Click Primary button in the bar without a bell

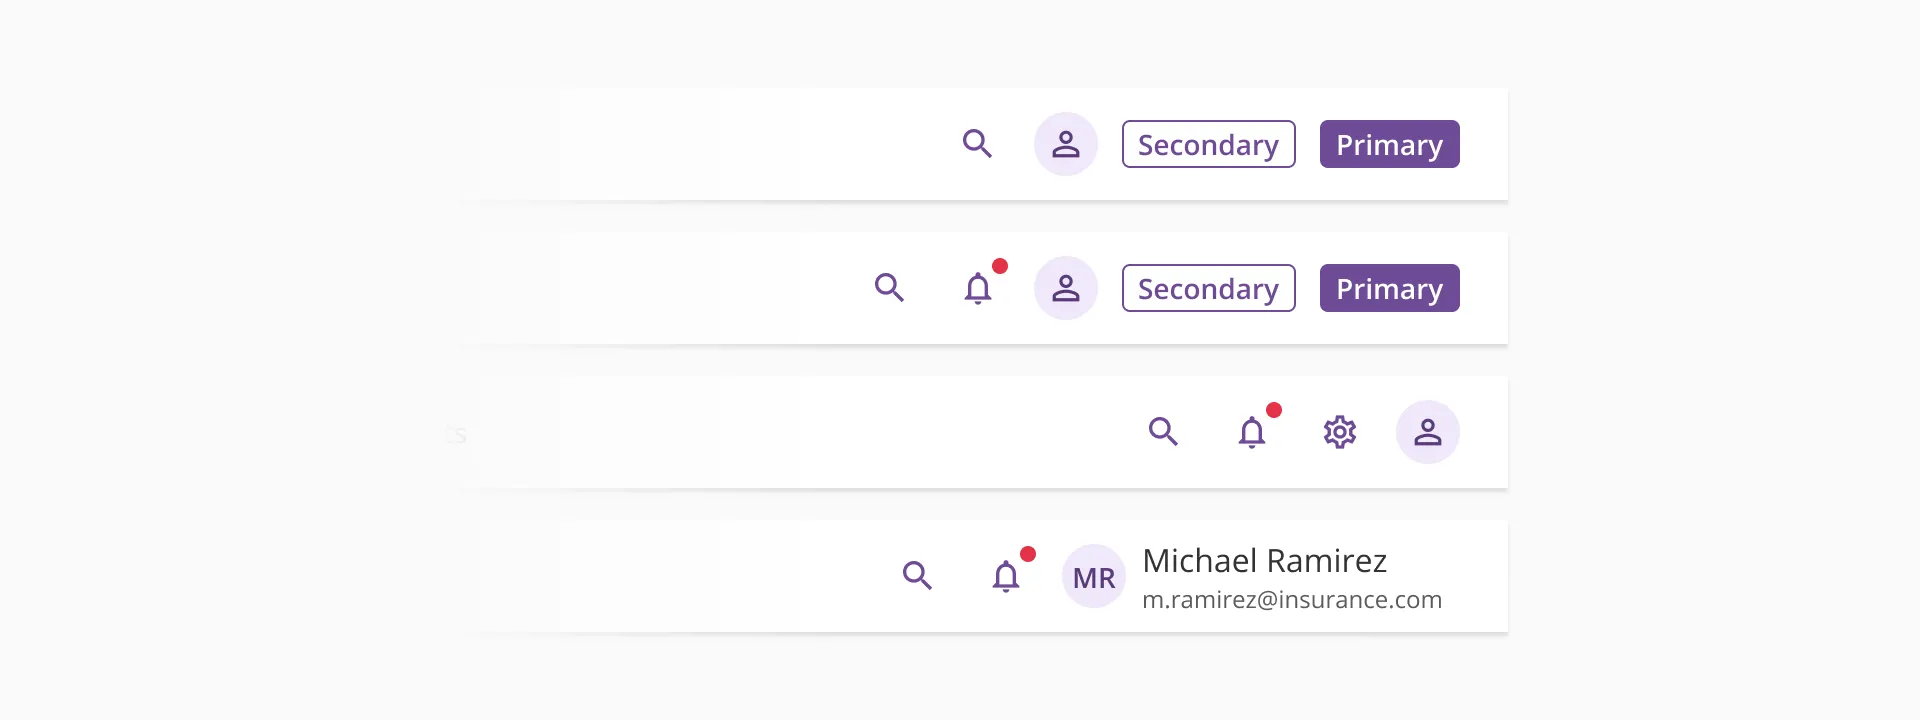click(1389, 144)
